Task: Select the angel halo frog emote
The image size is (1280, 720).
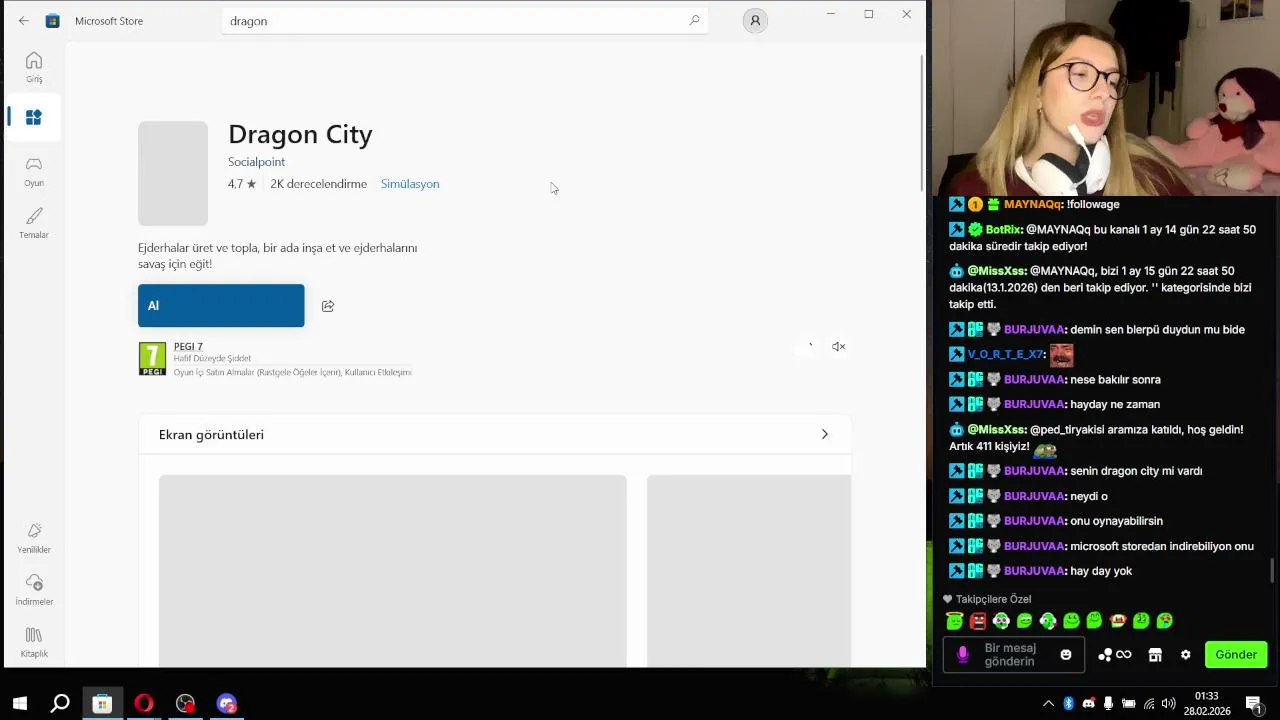Action: (954, 621)
